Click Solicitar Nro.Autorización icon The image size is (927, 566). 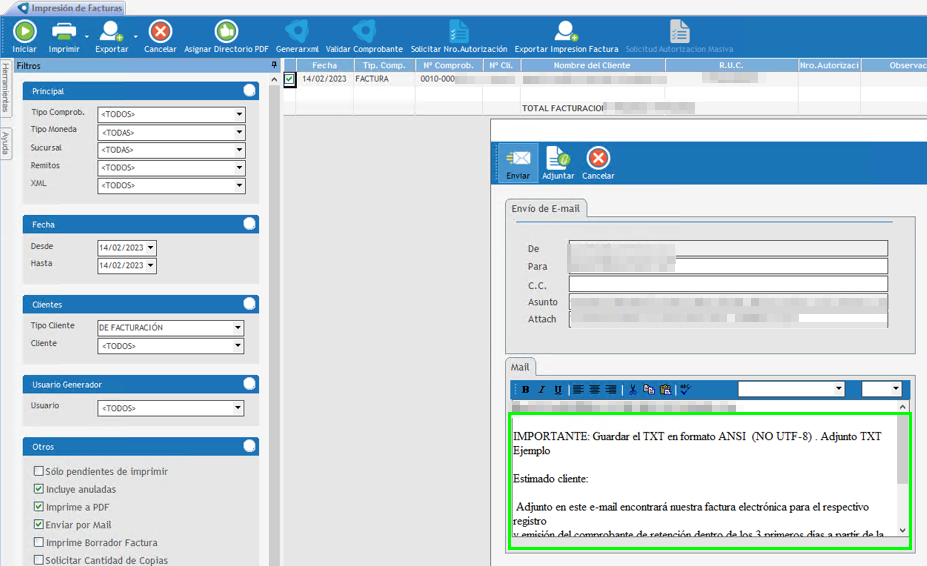coord(459,31)
